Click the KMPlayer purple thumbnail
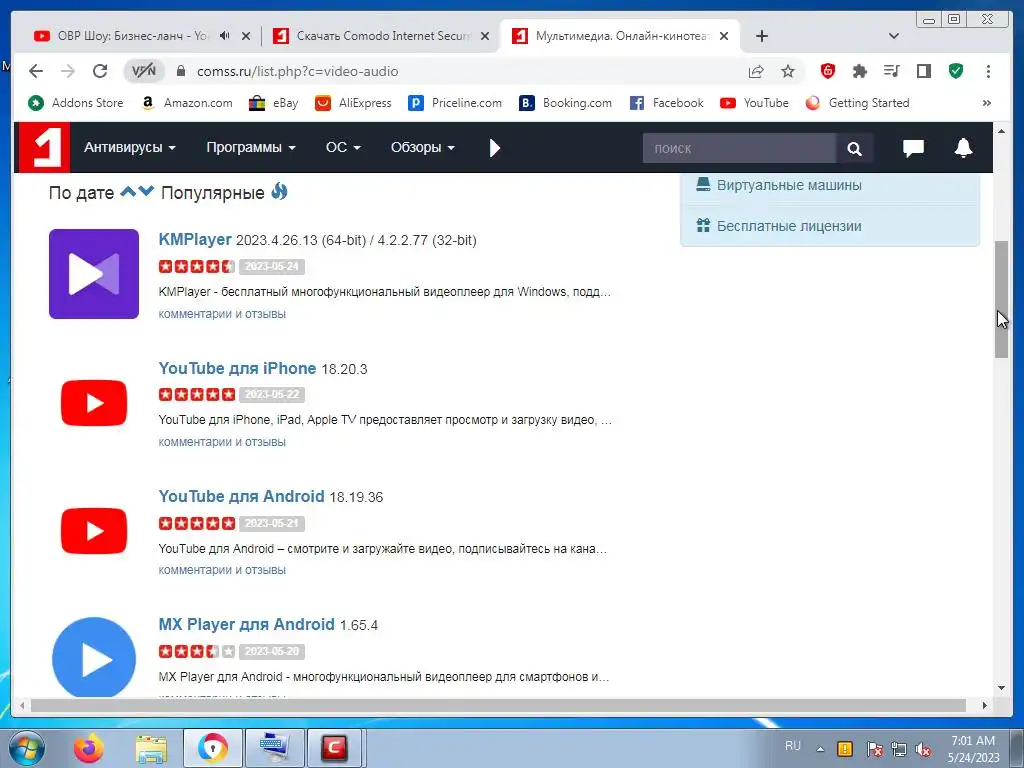The image size is (1024, 768). click(94, 274)
